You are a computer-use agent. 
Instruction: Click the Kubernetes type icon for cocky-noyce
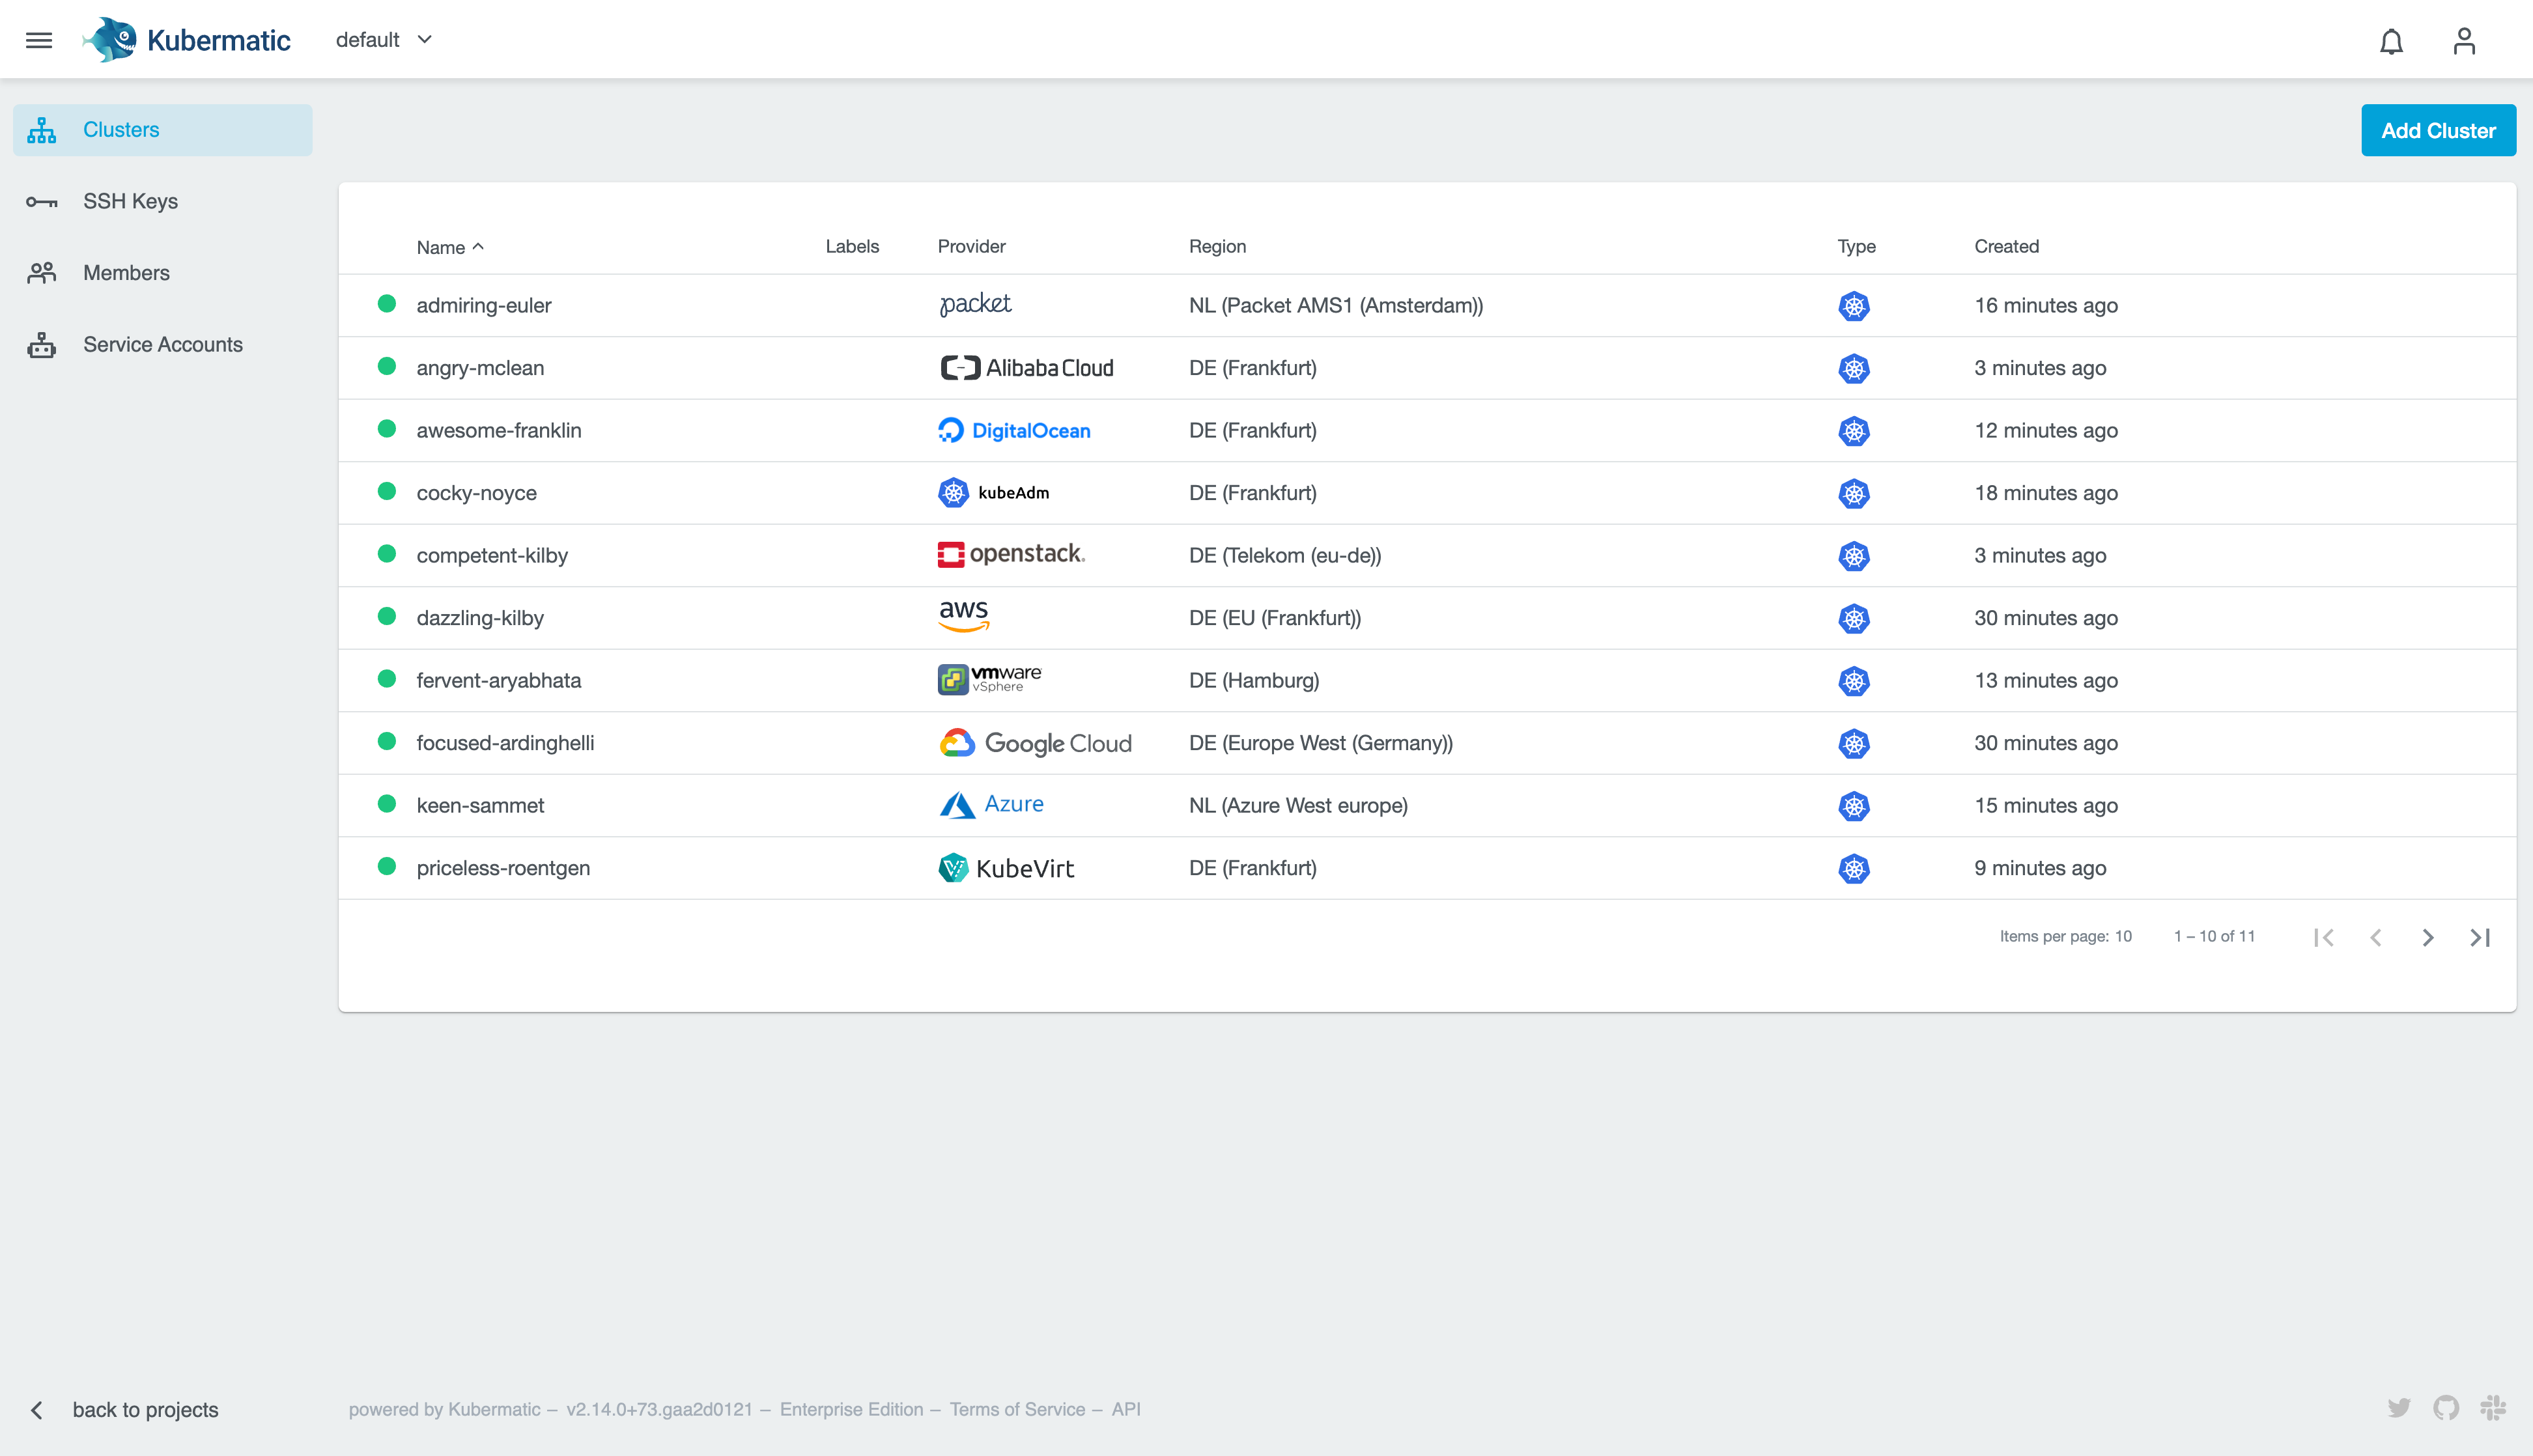1854,493
